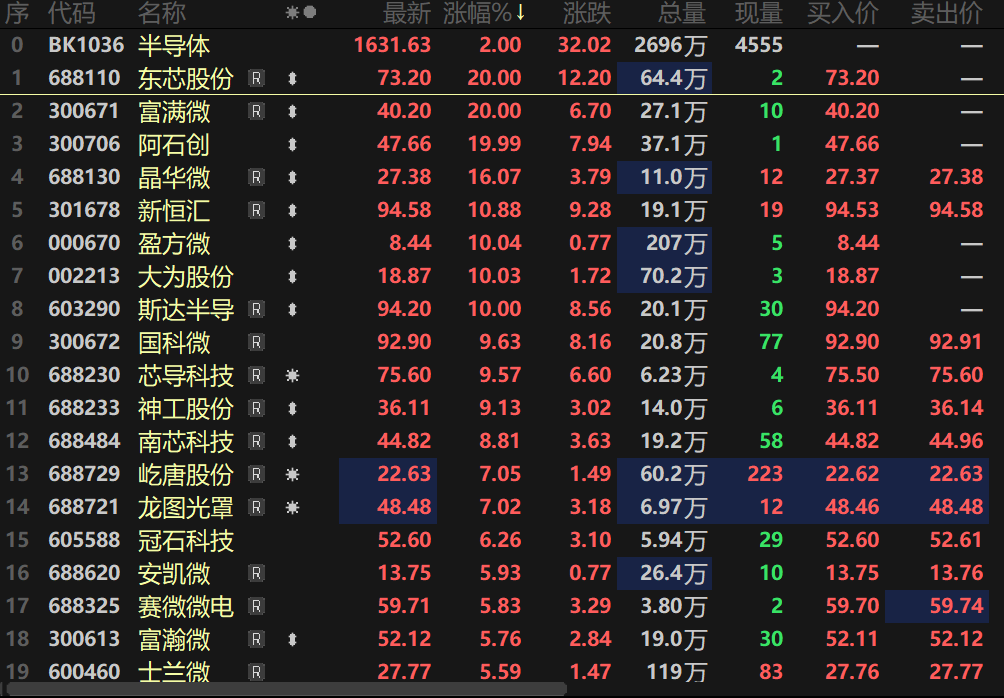Click the burst-and-dot marker column header icon
The width and height of the screenshot is (1004, 698).
click(x=301, y=12)
